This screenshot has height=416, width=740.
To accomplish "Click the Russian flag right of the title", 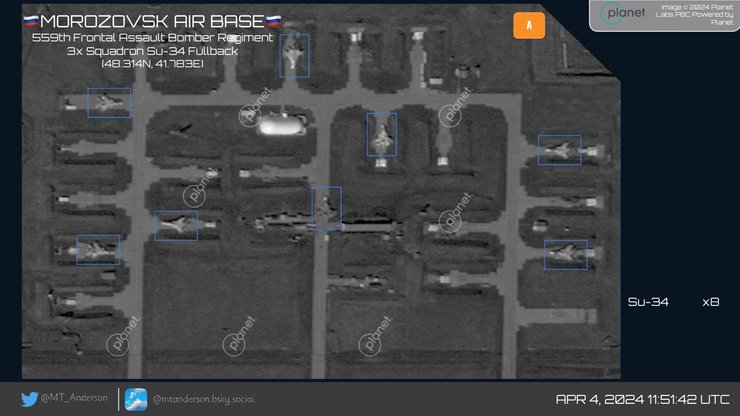I will coord(274,21).
